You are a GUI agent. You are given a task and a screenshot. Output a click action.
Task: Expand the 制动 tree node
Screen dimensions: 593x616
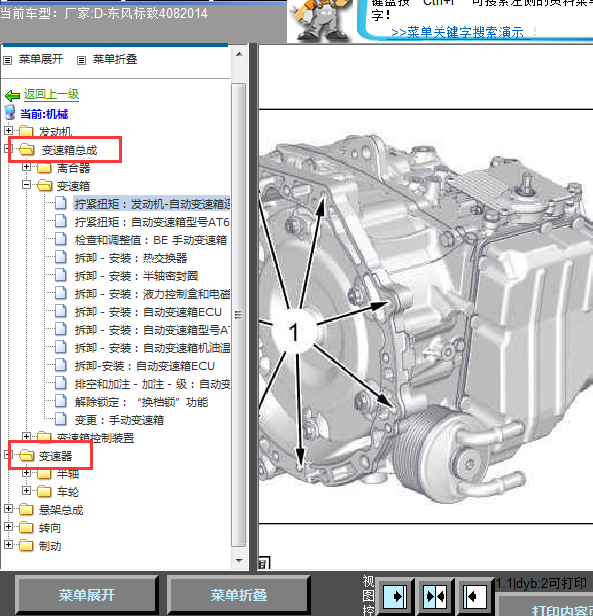pyautogui.click(x=8, y=544)
